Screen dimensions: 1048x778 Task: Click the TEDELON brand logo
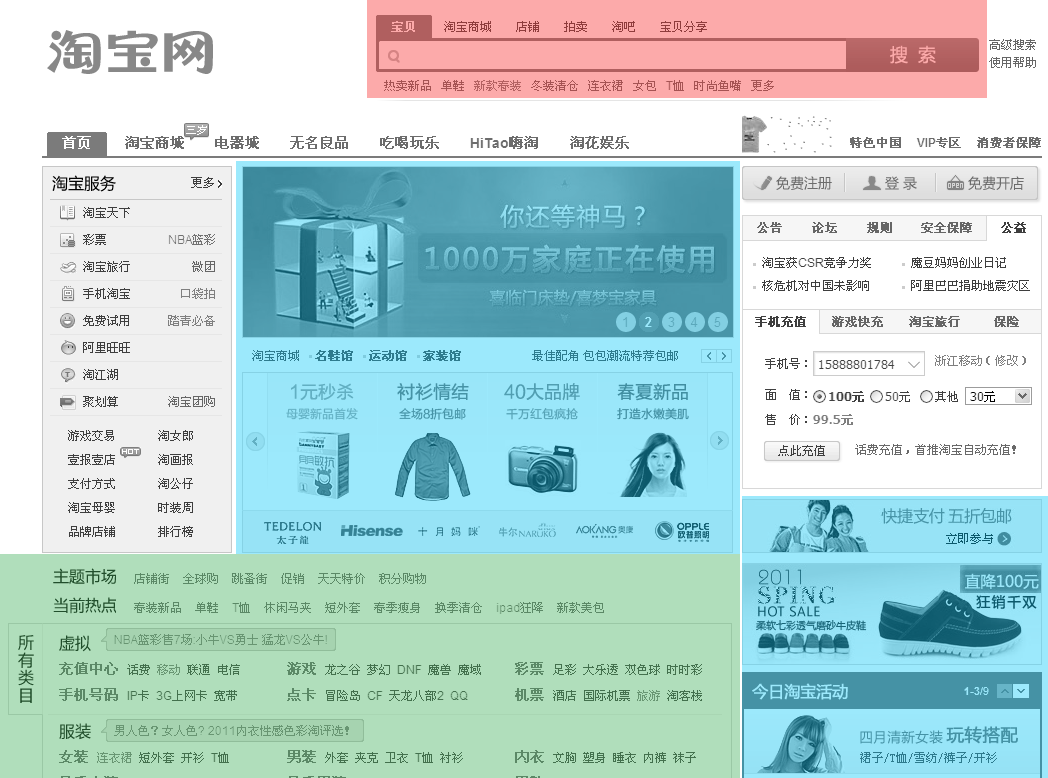pyautogui.click(x=293, y=532)
